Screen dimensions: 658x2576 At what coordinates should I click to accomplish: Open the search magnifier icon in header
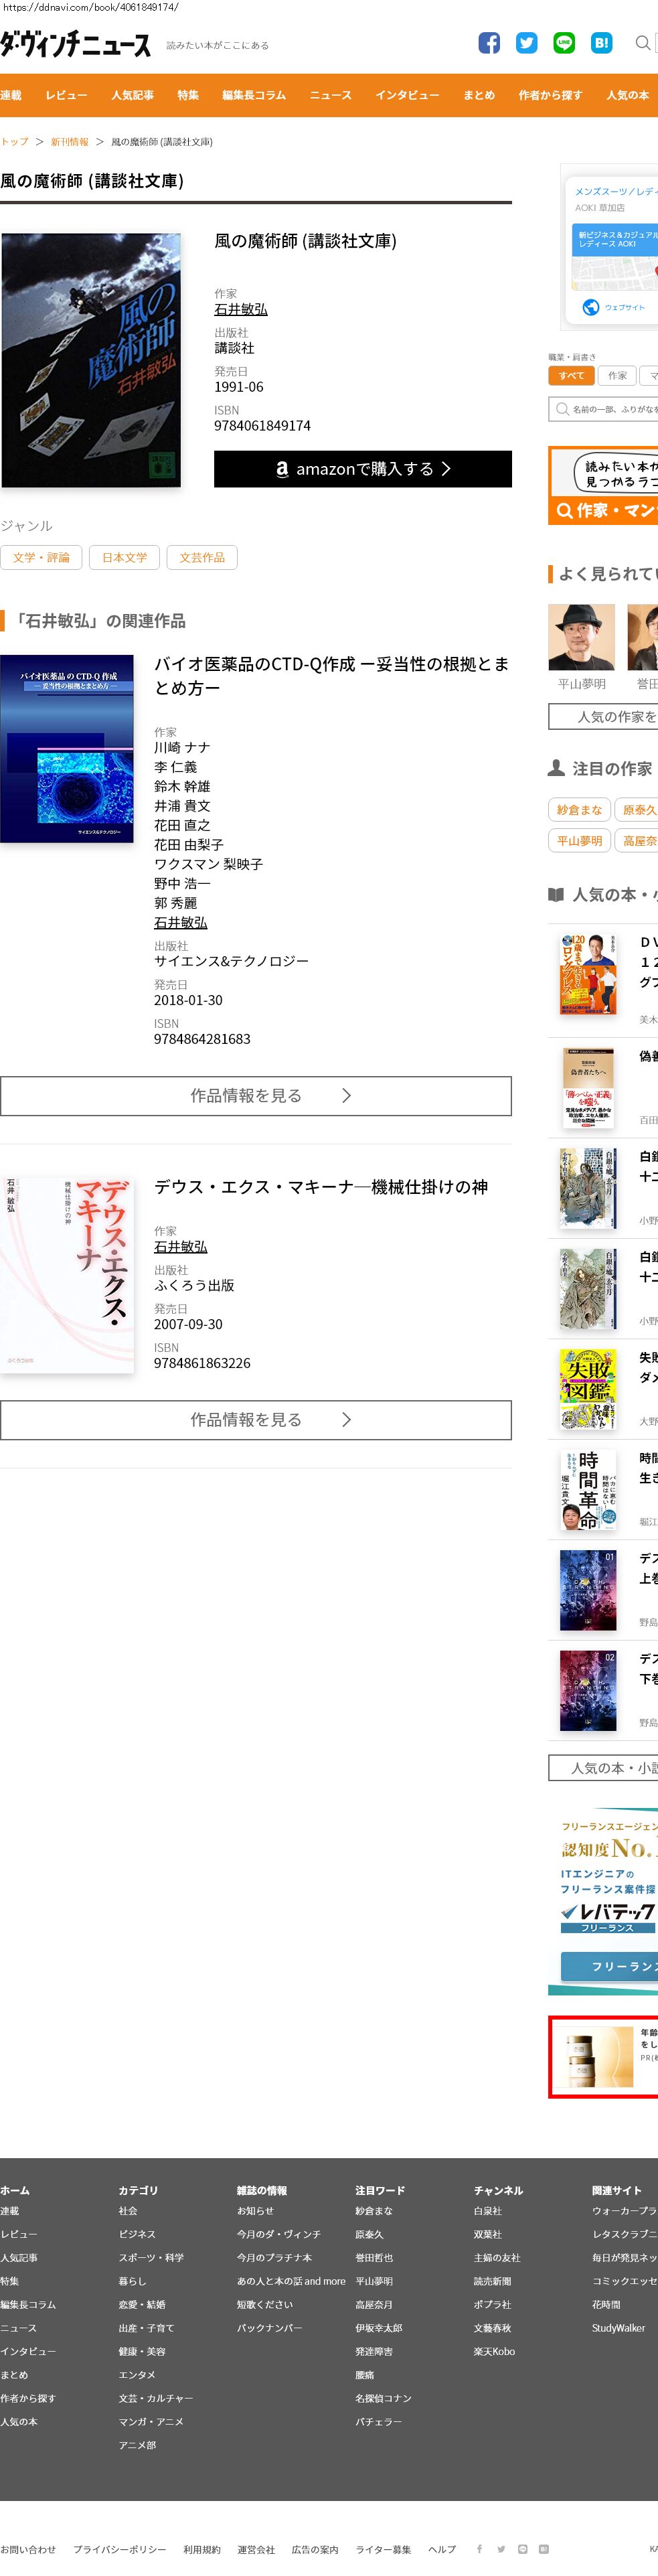click(643, 43)
